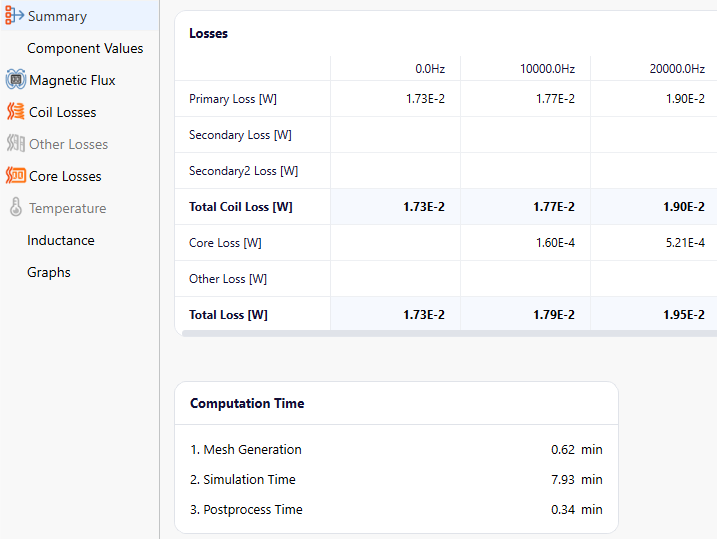
Task: Click the Primary Loss [W] row label
Action: [x=233, y=99]
